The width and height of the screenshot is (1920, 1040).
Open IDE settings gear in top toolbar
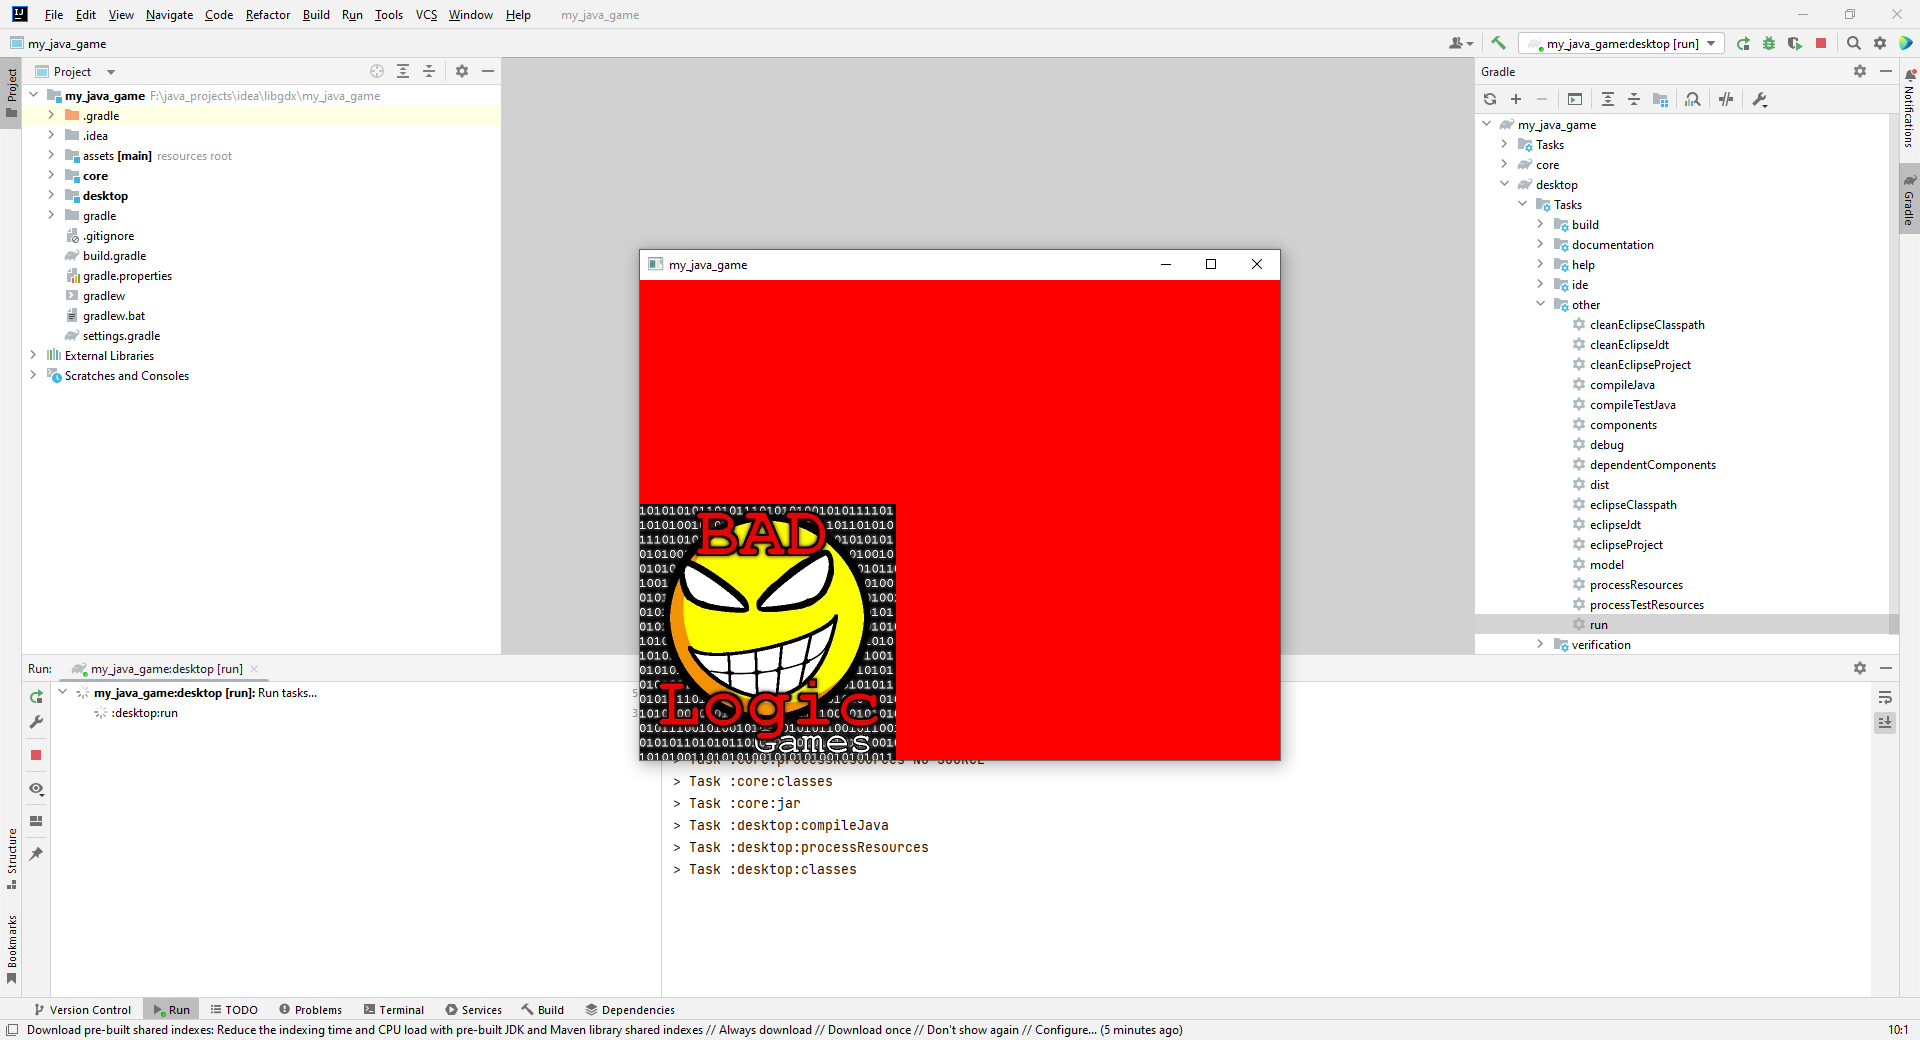coord(1880,43)
